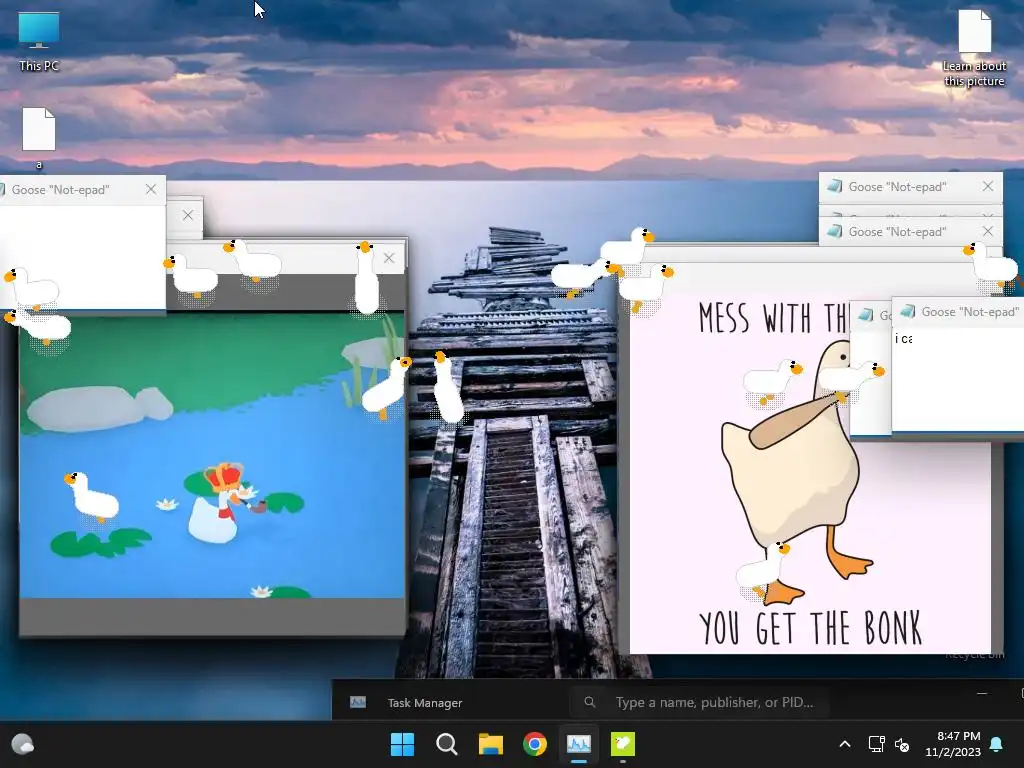Open the weather widgets icon on the taskbar
Image resolution: width=1024 pixels, height=768 pixels.
(23, 744)
